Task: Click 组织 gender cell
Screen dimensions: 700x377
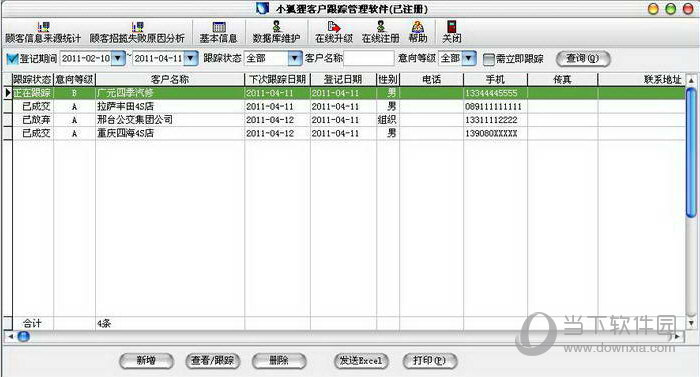Action: pos(387,120)
